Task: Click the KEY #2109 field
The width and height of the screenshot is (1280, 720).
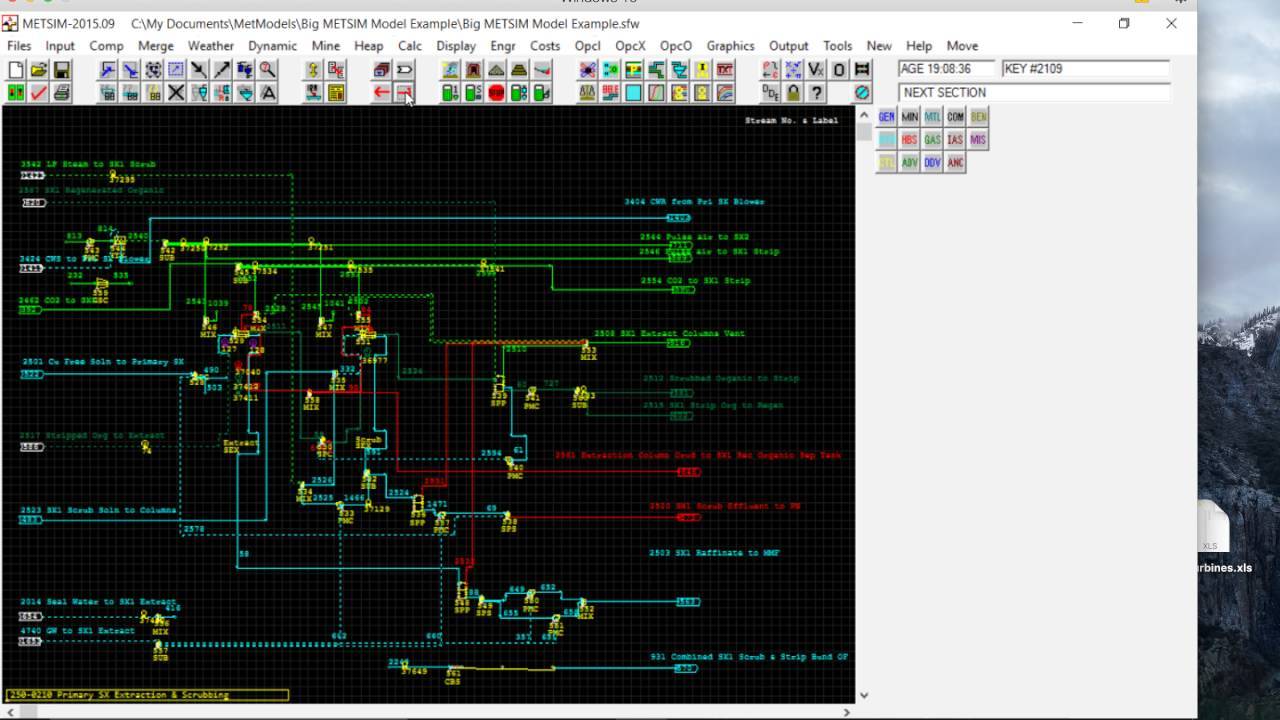Action: [x=1085, y=69]
